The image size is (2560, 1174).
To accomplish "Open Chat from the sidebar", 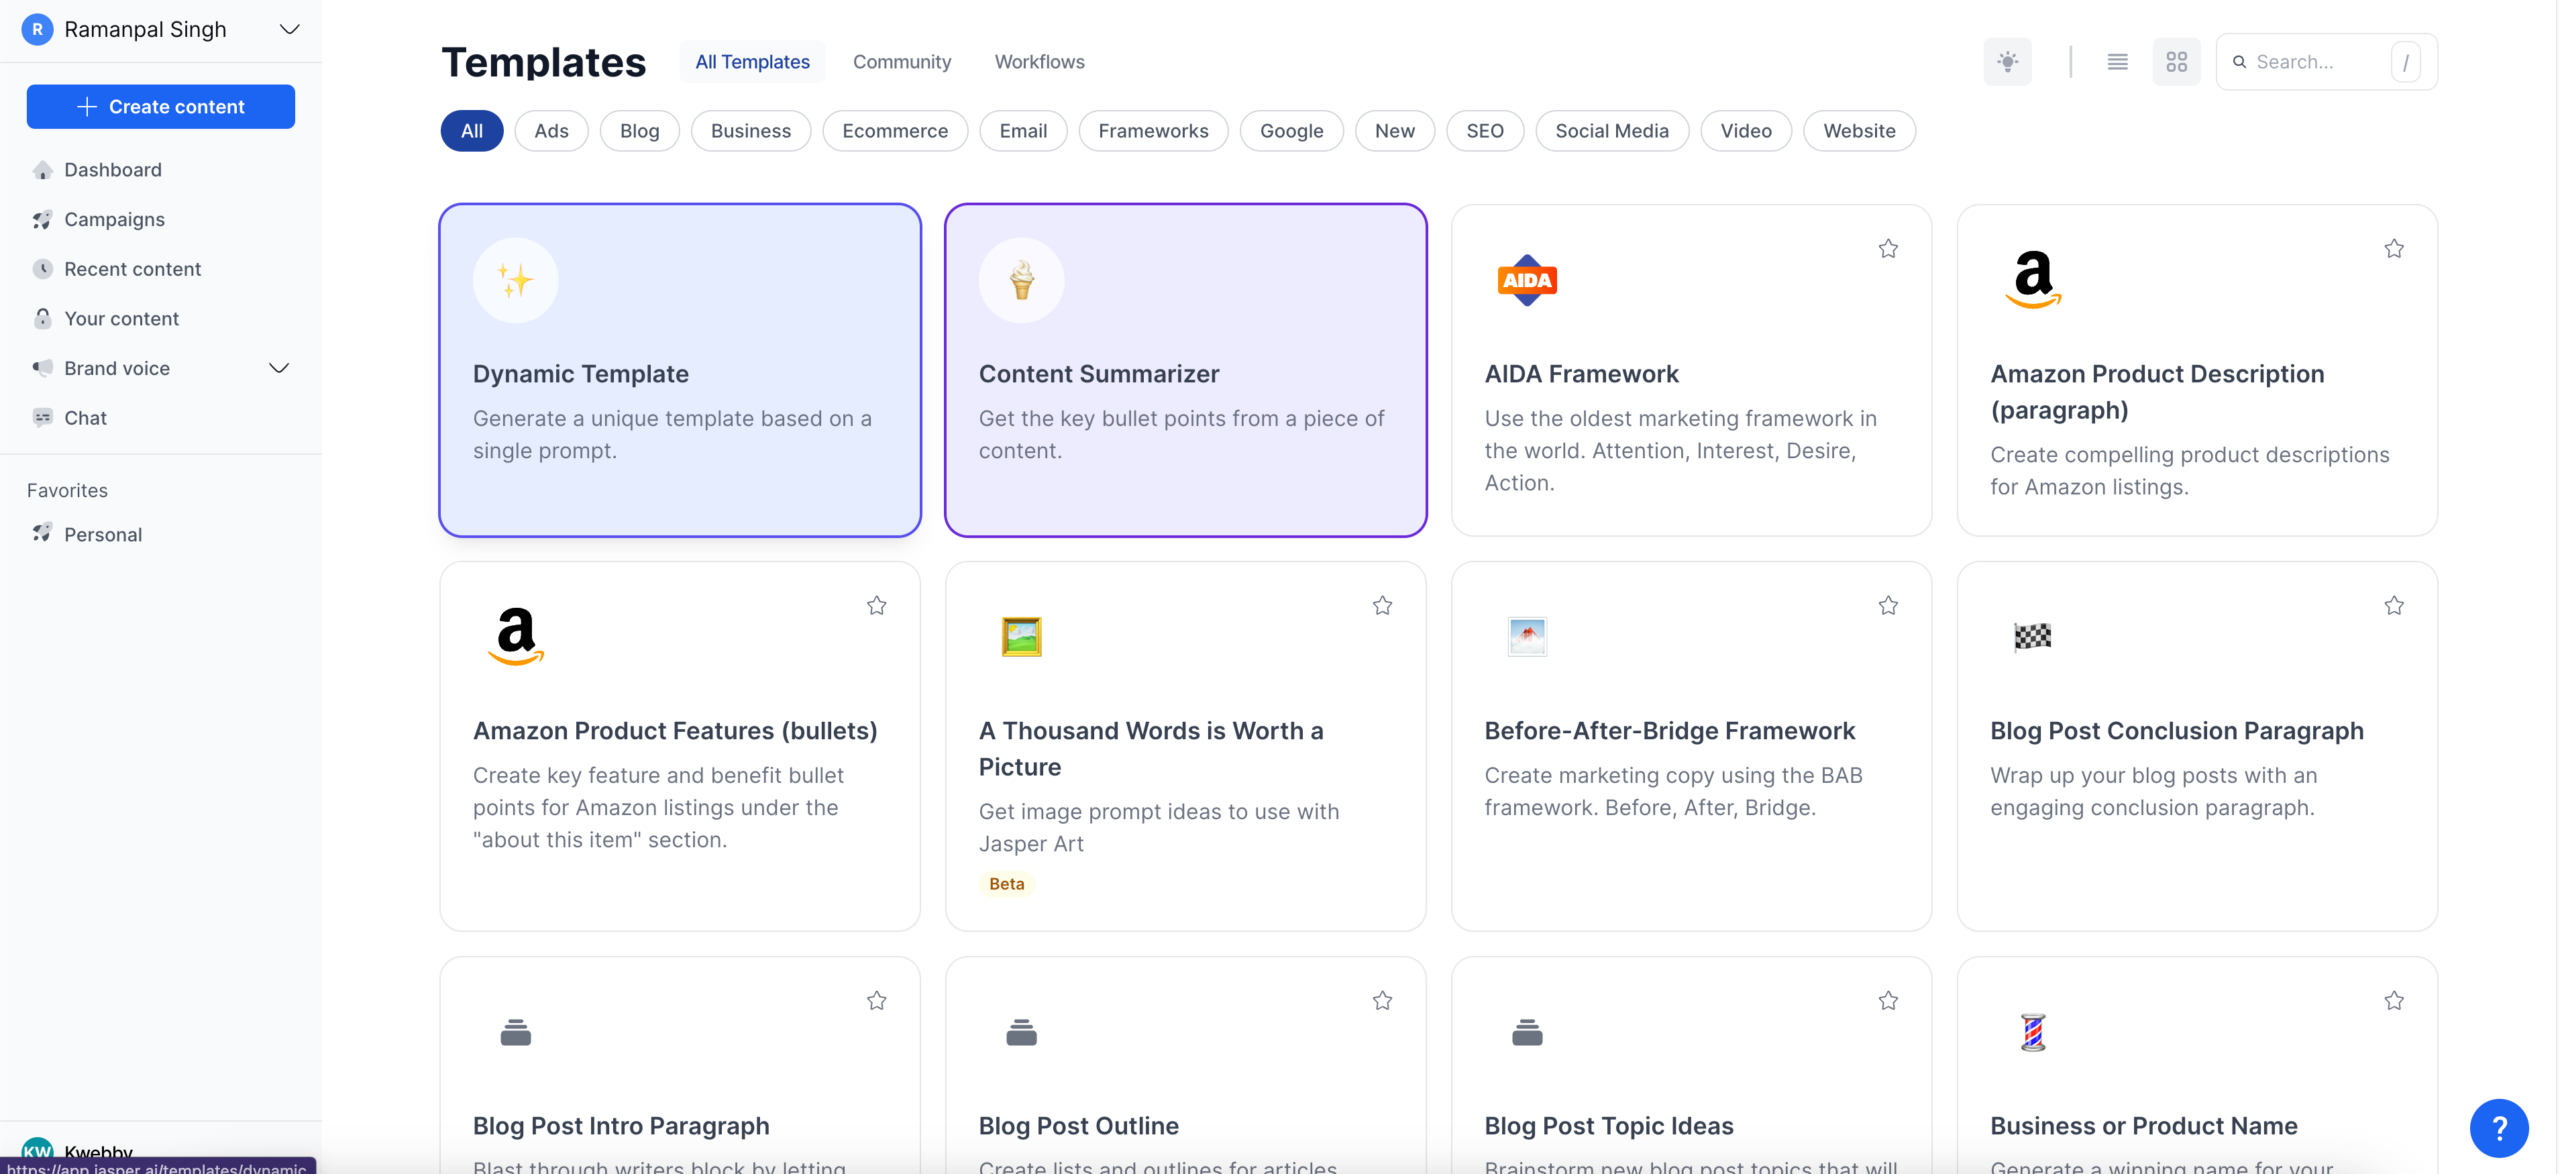I will pyautogui.click(x=85, y=418).
